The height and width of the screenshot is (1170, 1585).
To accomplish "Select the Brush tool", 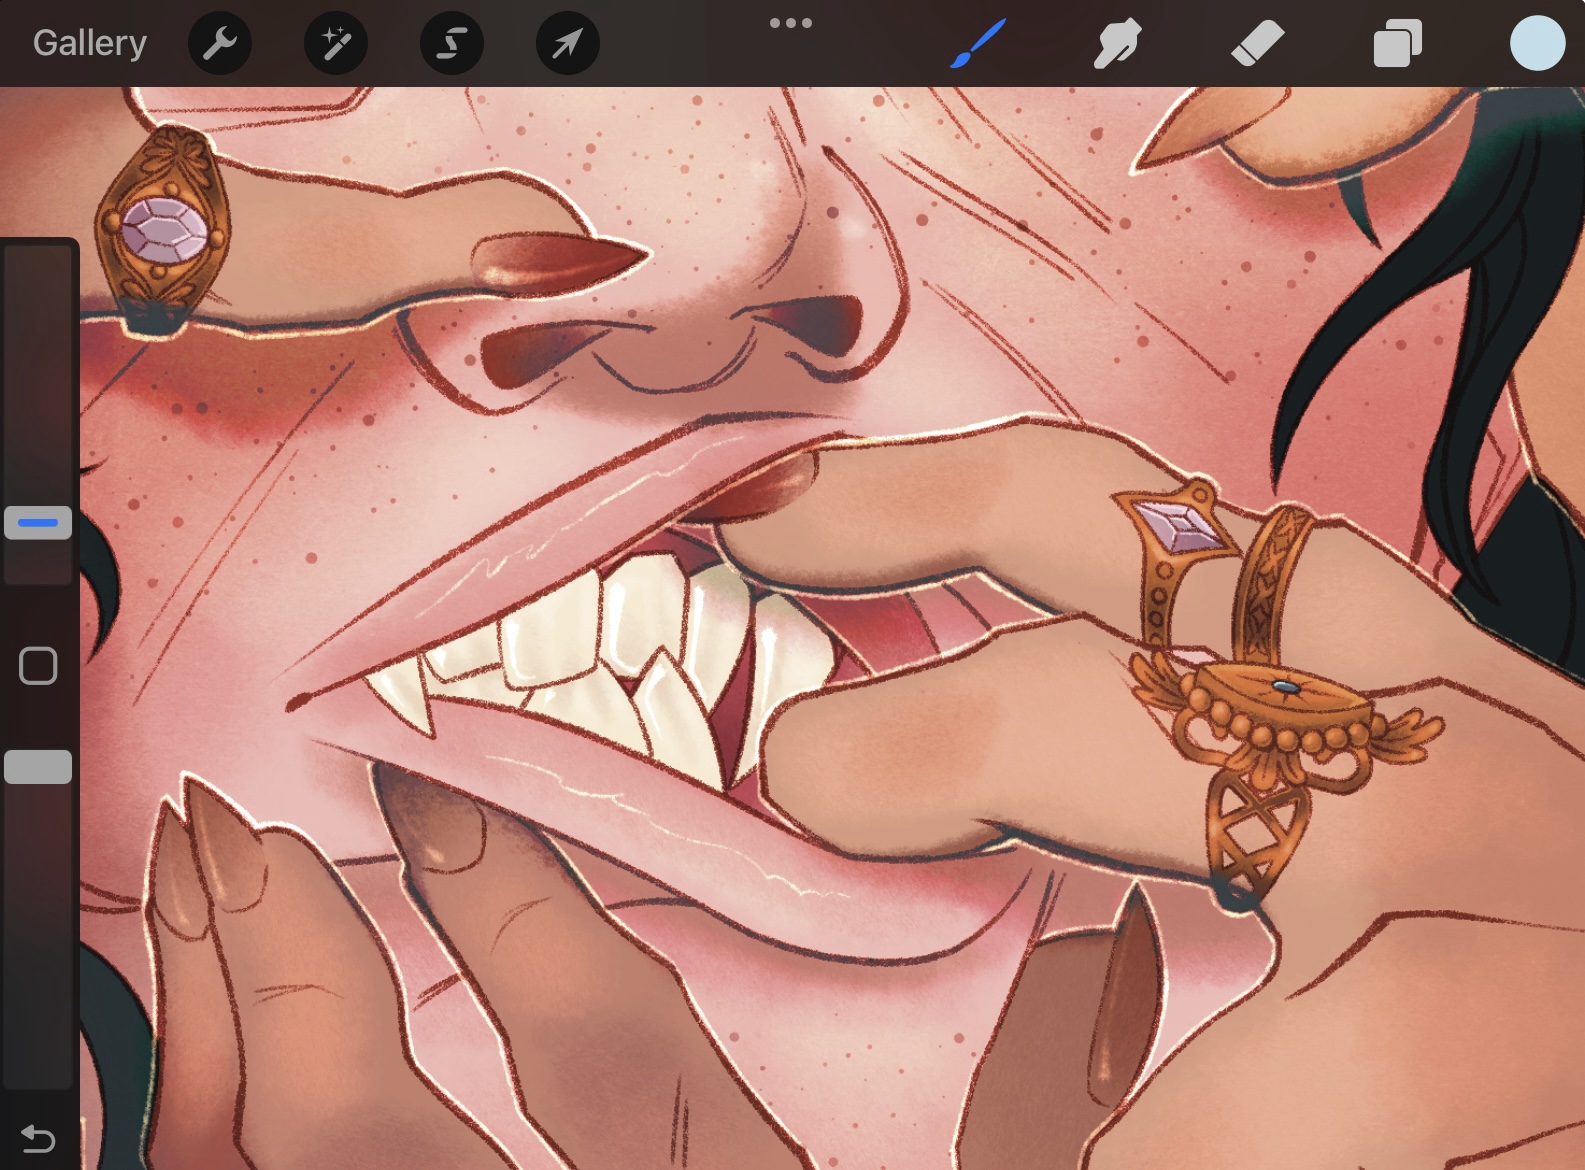I will click(977, 43).
